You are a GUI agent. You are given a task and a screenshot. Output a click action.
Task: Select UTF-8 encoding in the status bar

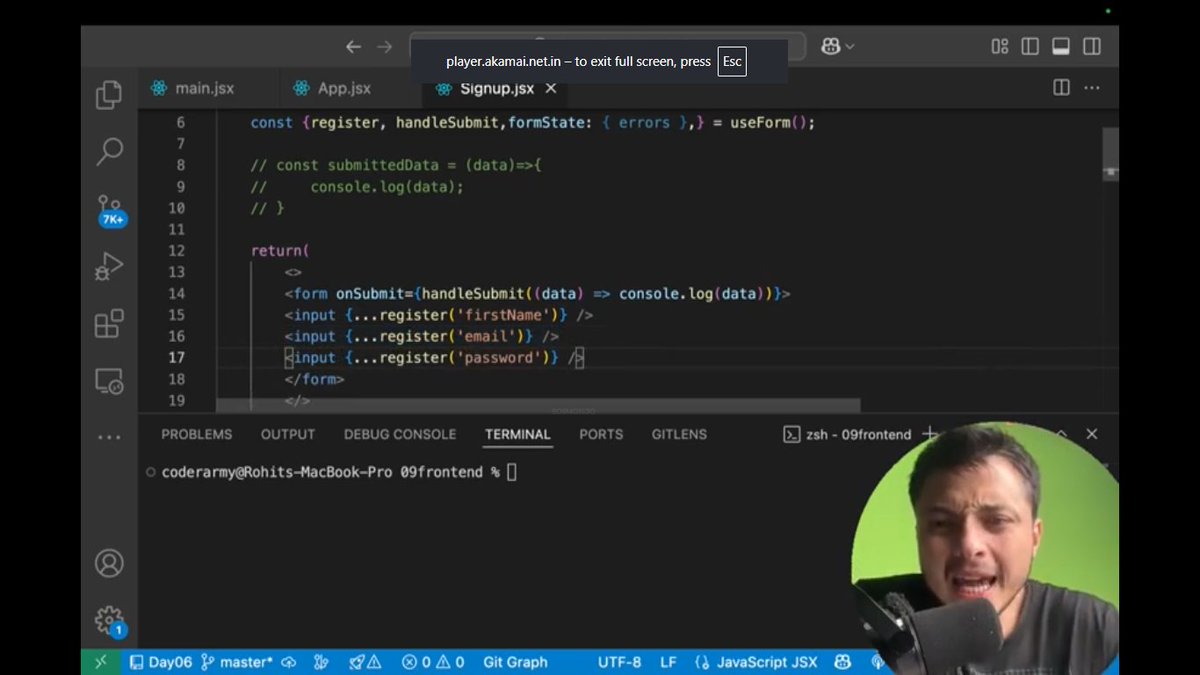(620, 661)
